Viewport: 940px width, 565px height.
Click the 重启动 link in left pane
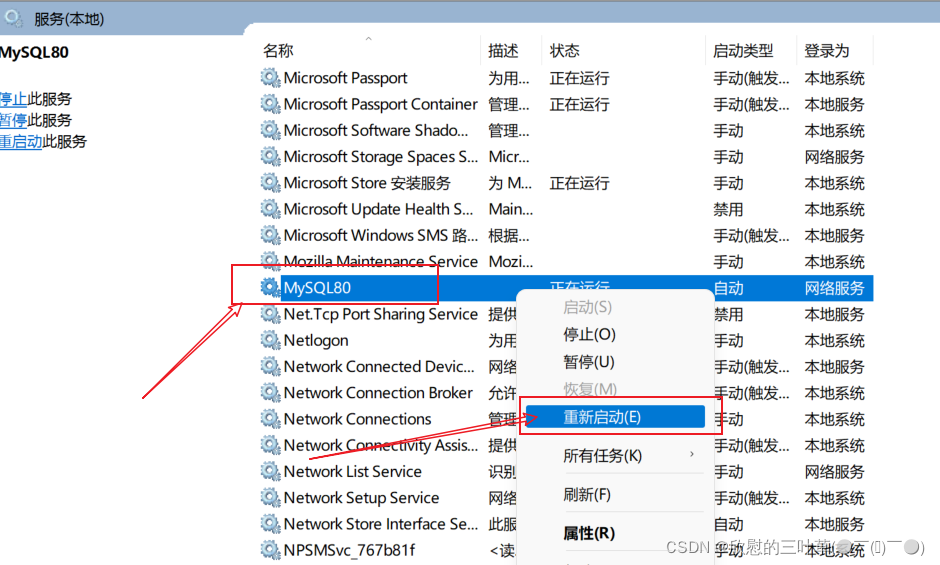(x=21, y=142)
